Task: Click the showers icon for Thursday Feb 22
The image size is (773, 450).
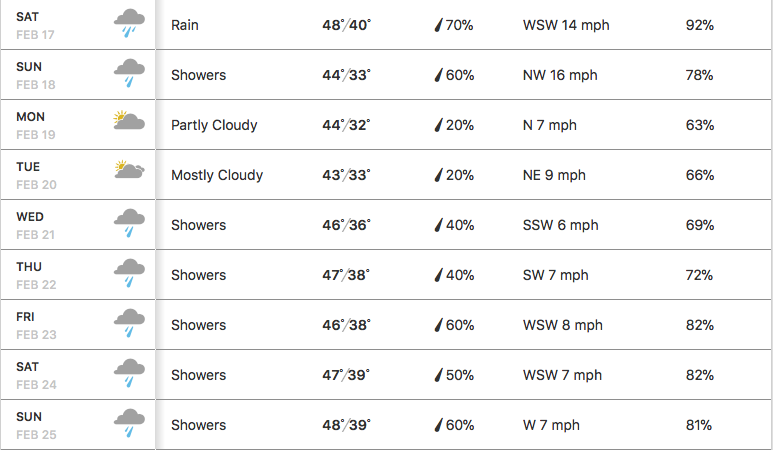Action: click(x=129, y=273)
